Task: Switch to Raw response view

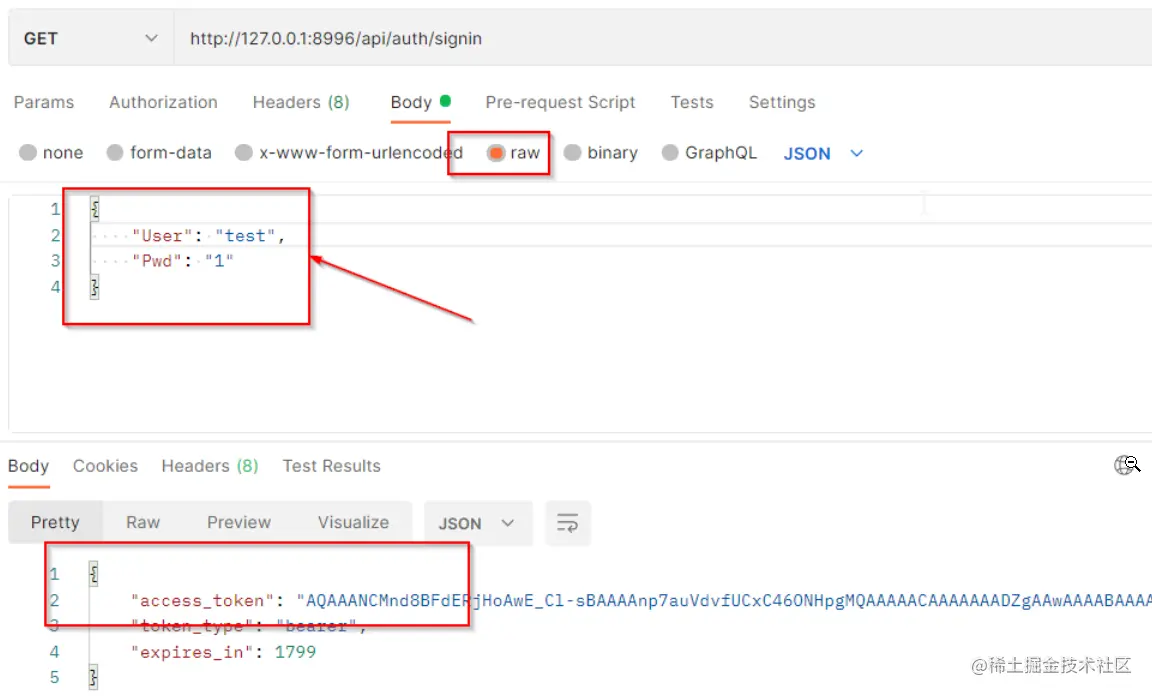Action: tap(143, 523)
